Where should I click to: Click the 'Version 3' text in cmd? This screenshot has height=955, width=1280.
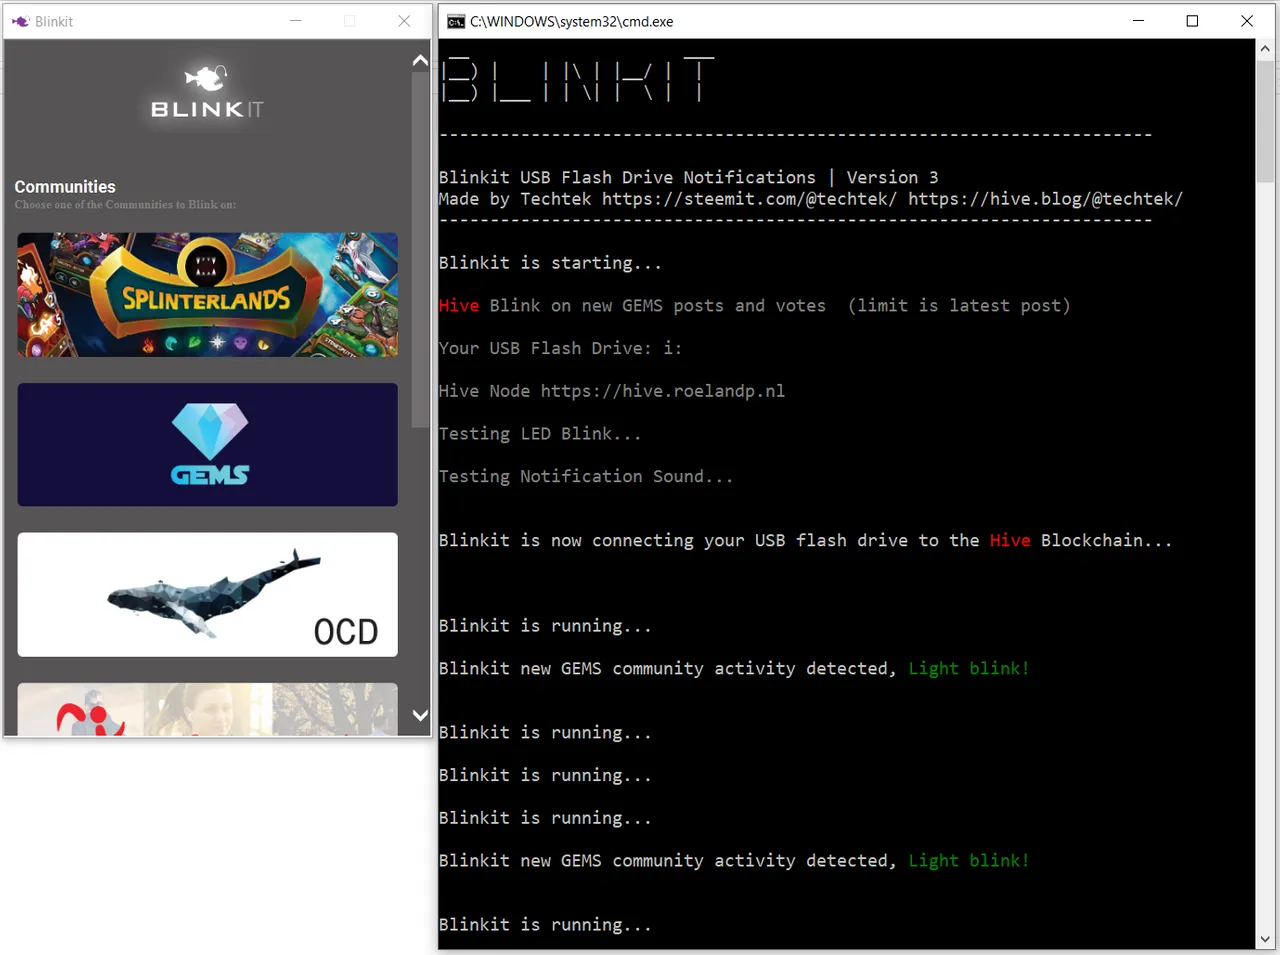tap(892, 177)
